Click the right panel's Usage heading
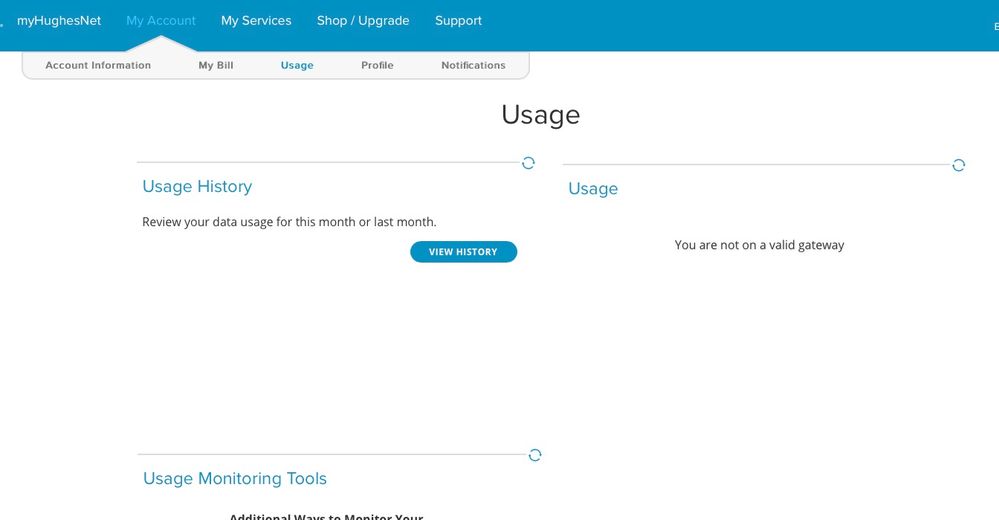Viewport: 999px width, 520px height. click(593, 189)
